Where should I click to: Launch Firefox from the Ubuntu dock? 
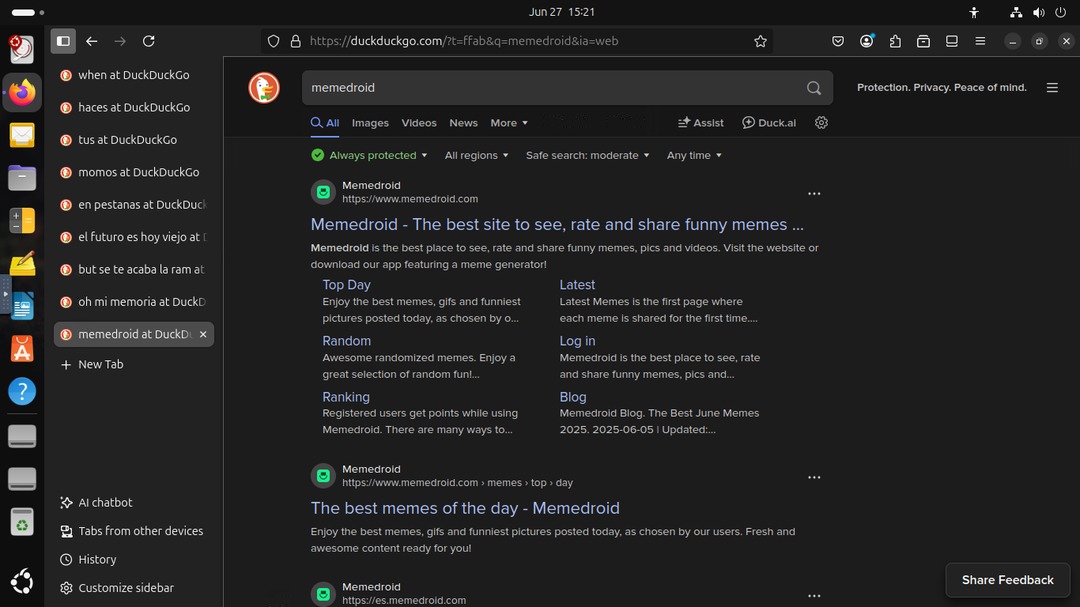click(22, 92)
